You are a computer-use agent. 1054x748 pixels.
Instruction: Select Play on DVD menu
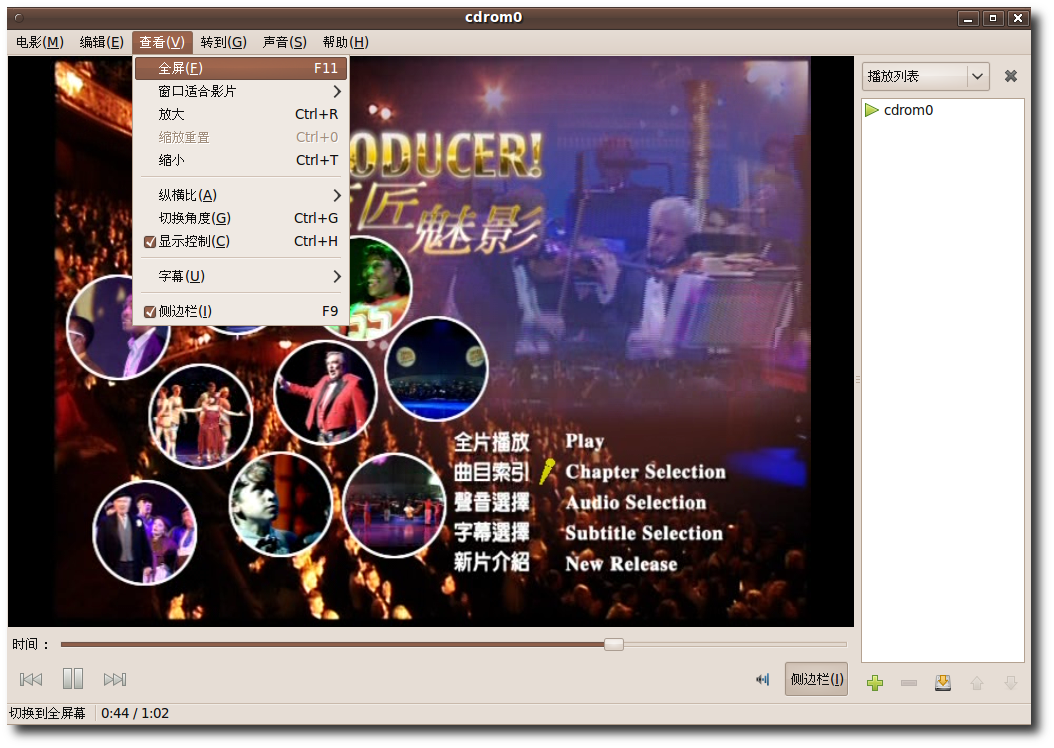coord(584,442)
